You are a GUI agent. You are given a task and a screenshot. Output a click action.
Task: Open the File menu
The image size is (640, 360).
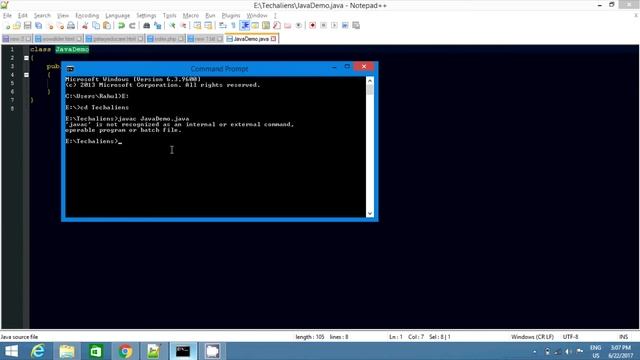[x=7, y=16]
